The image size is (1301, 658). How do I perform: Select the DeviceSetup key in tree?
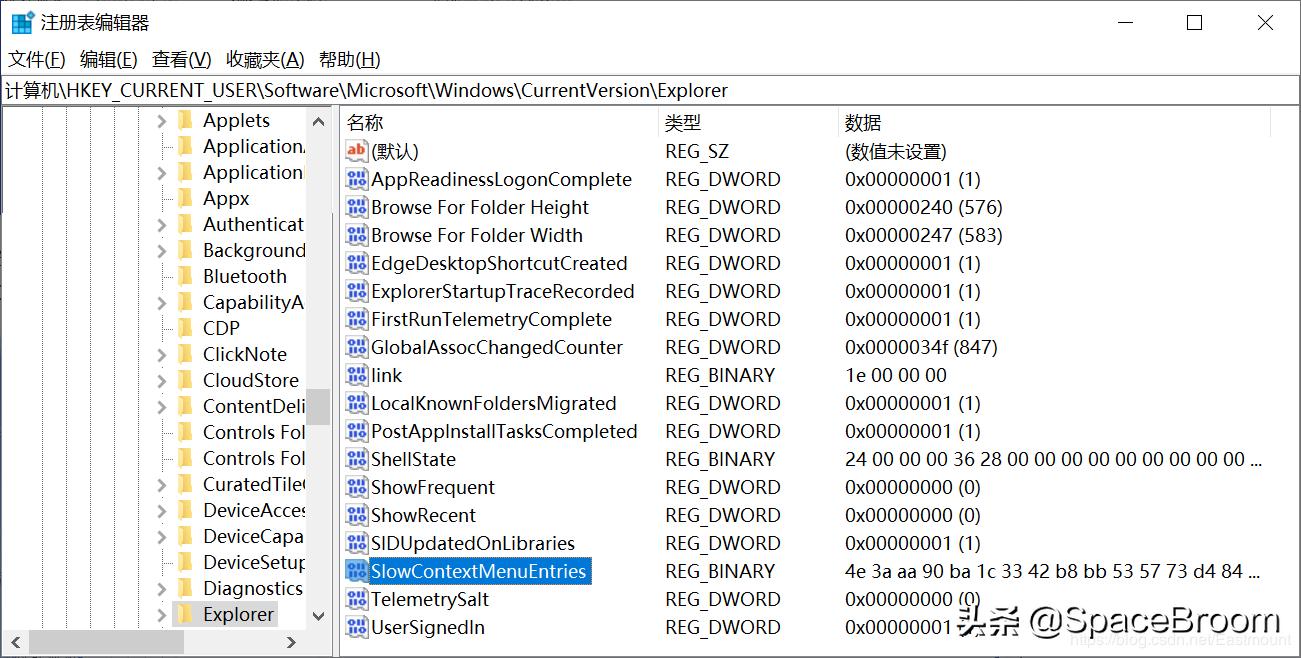tap(254, 562)
